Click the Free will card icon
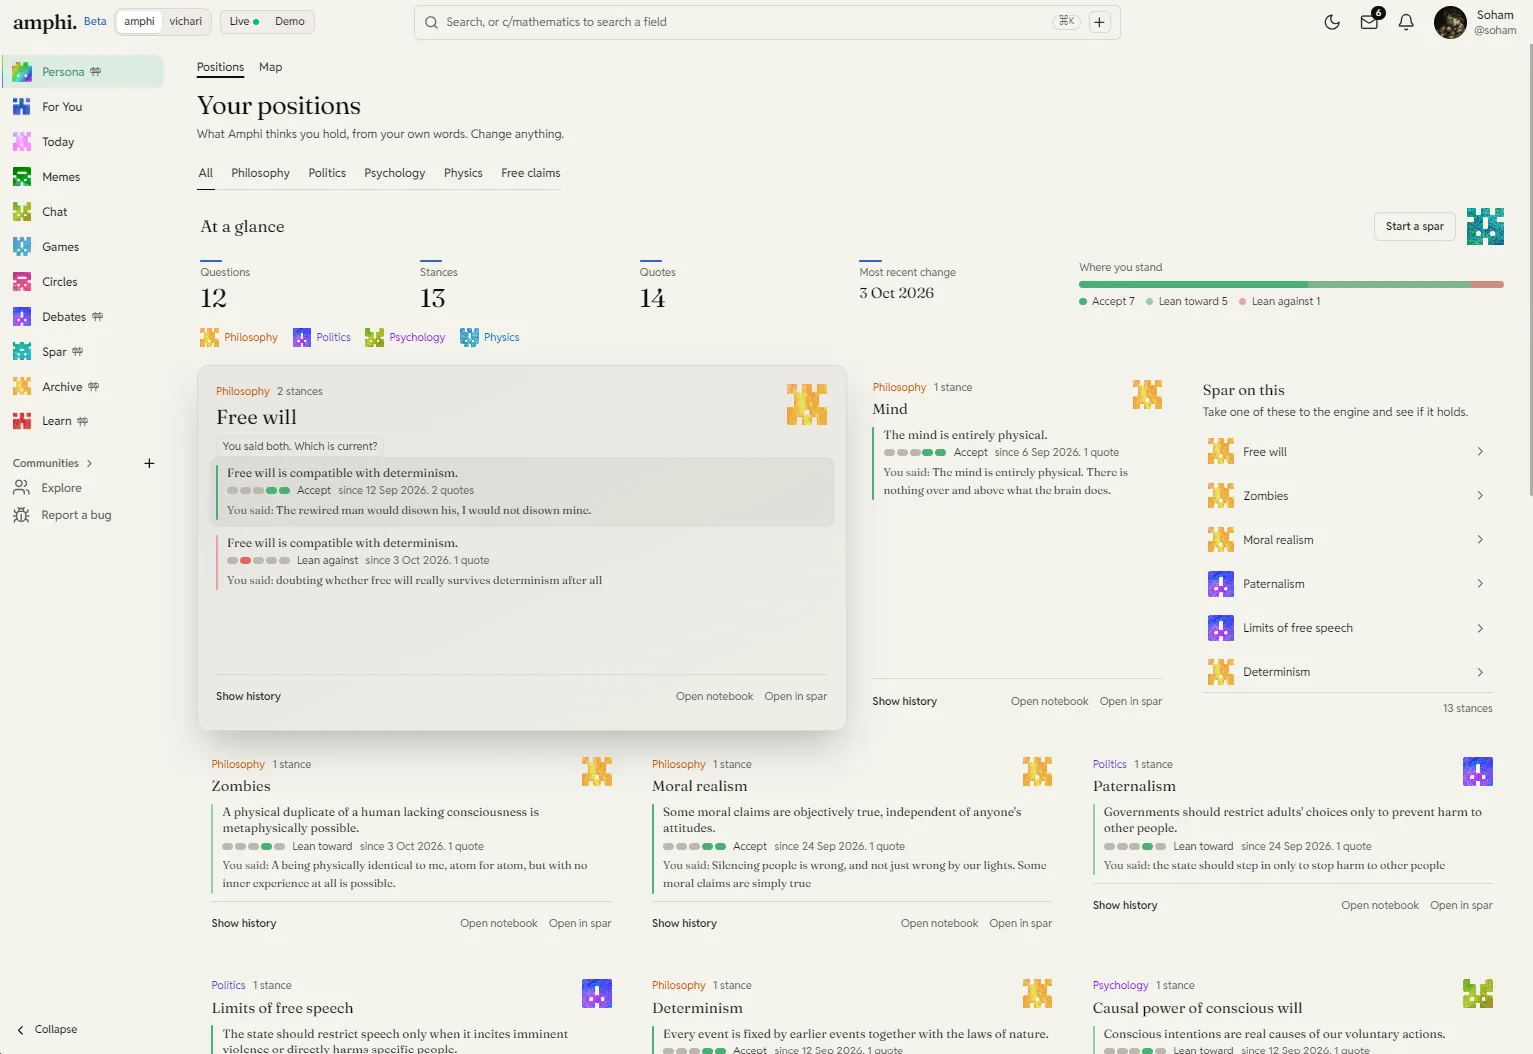 coord(806,404)
